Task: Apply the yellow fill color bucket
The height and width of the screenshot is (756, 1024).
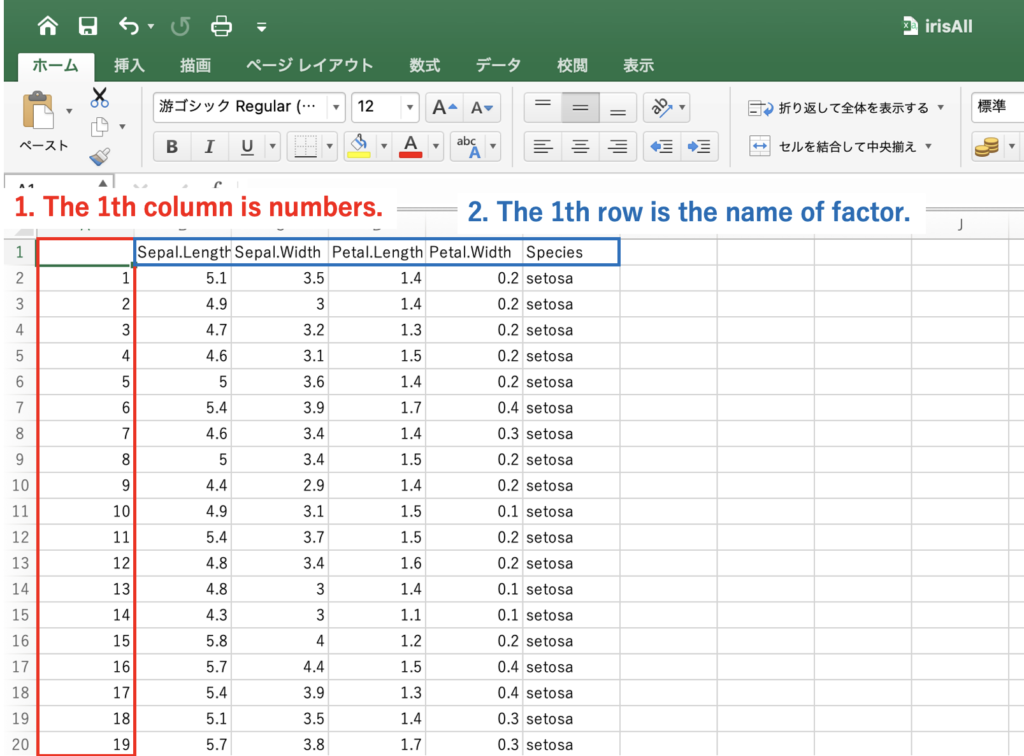Action: (x=358, y=147)
